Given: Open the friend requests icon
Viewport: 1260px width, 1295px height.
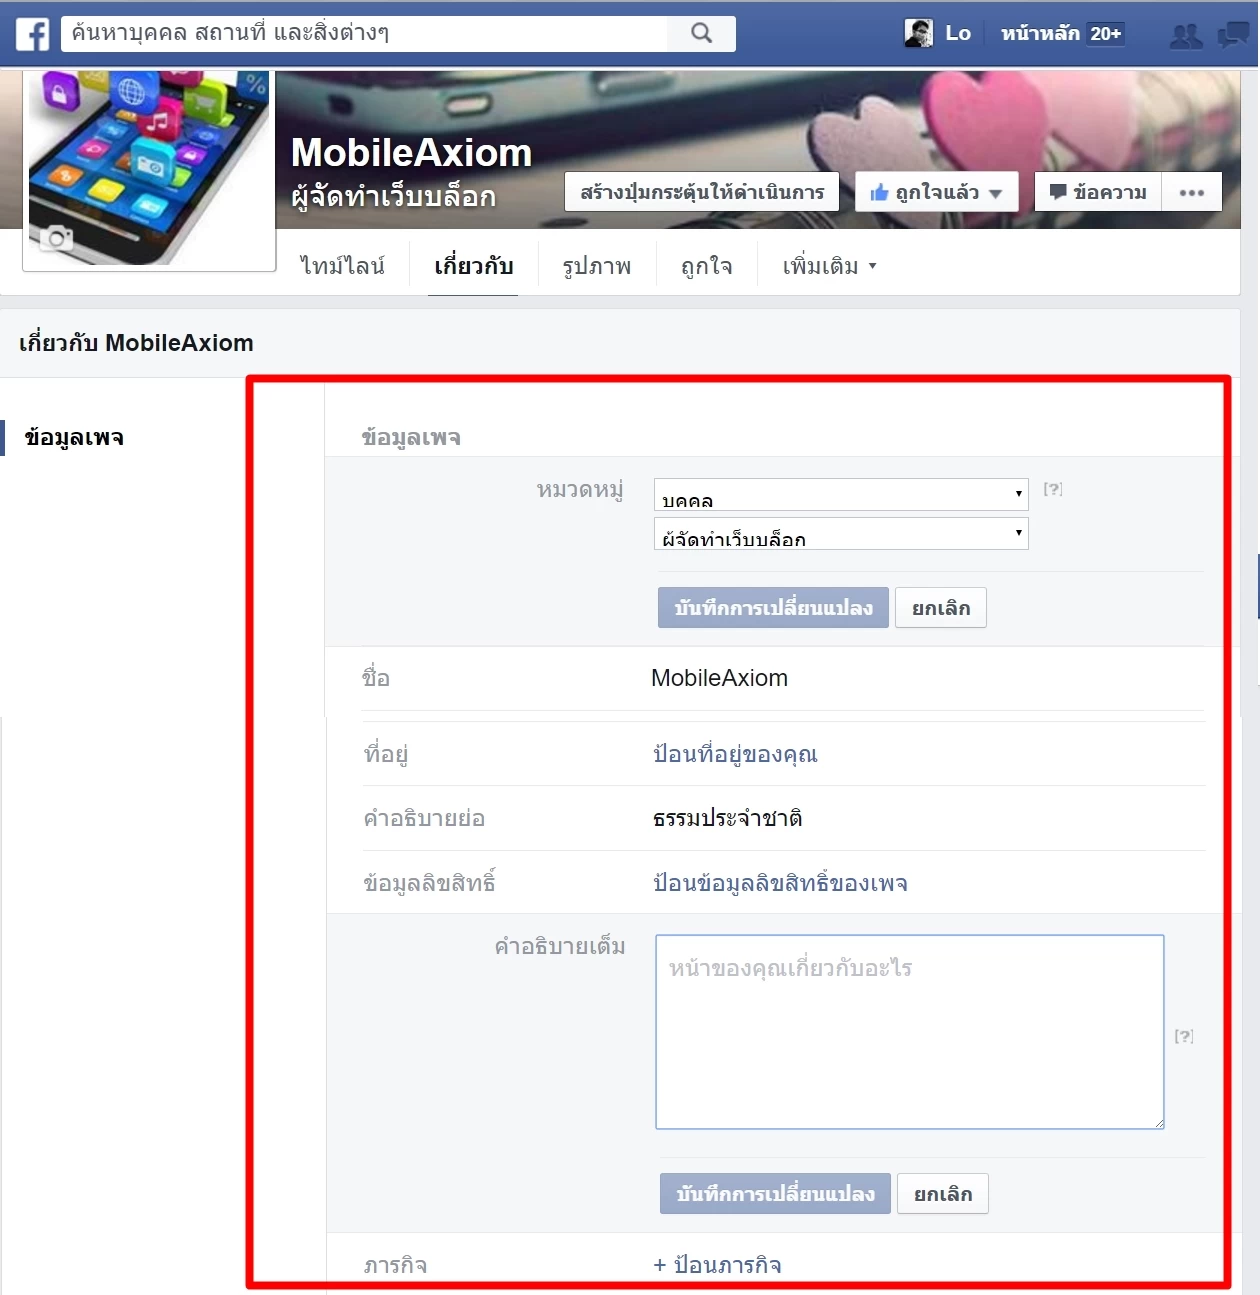Looking at the screenshot, I should (x=1186, y=36).
